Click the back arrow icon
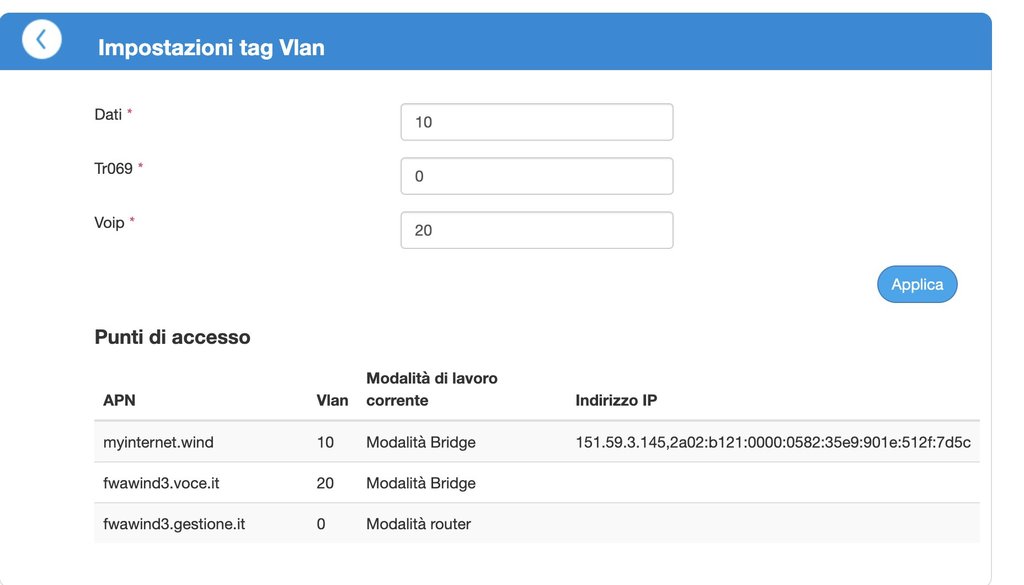Image resolution: width=1024 pixels, height=585 pixels. 41,39
